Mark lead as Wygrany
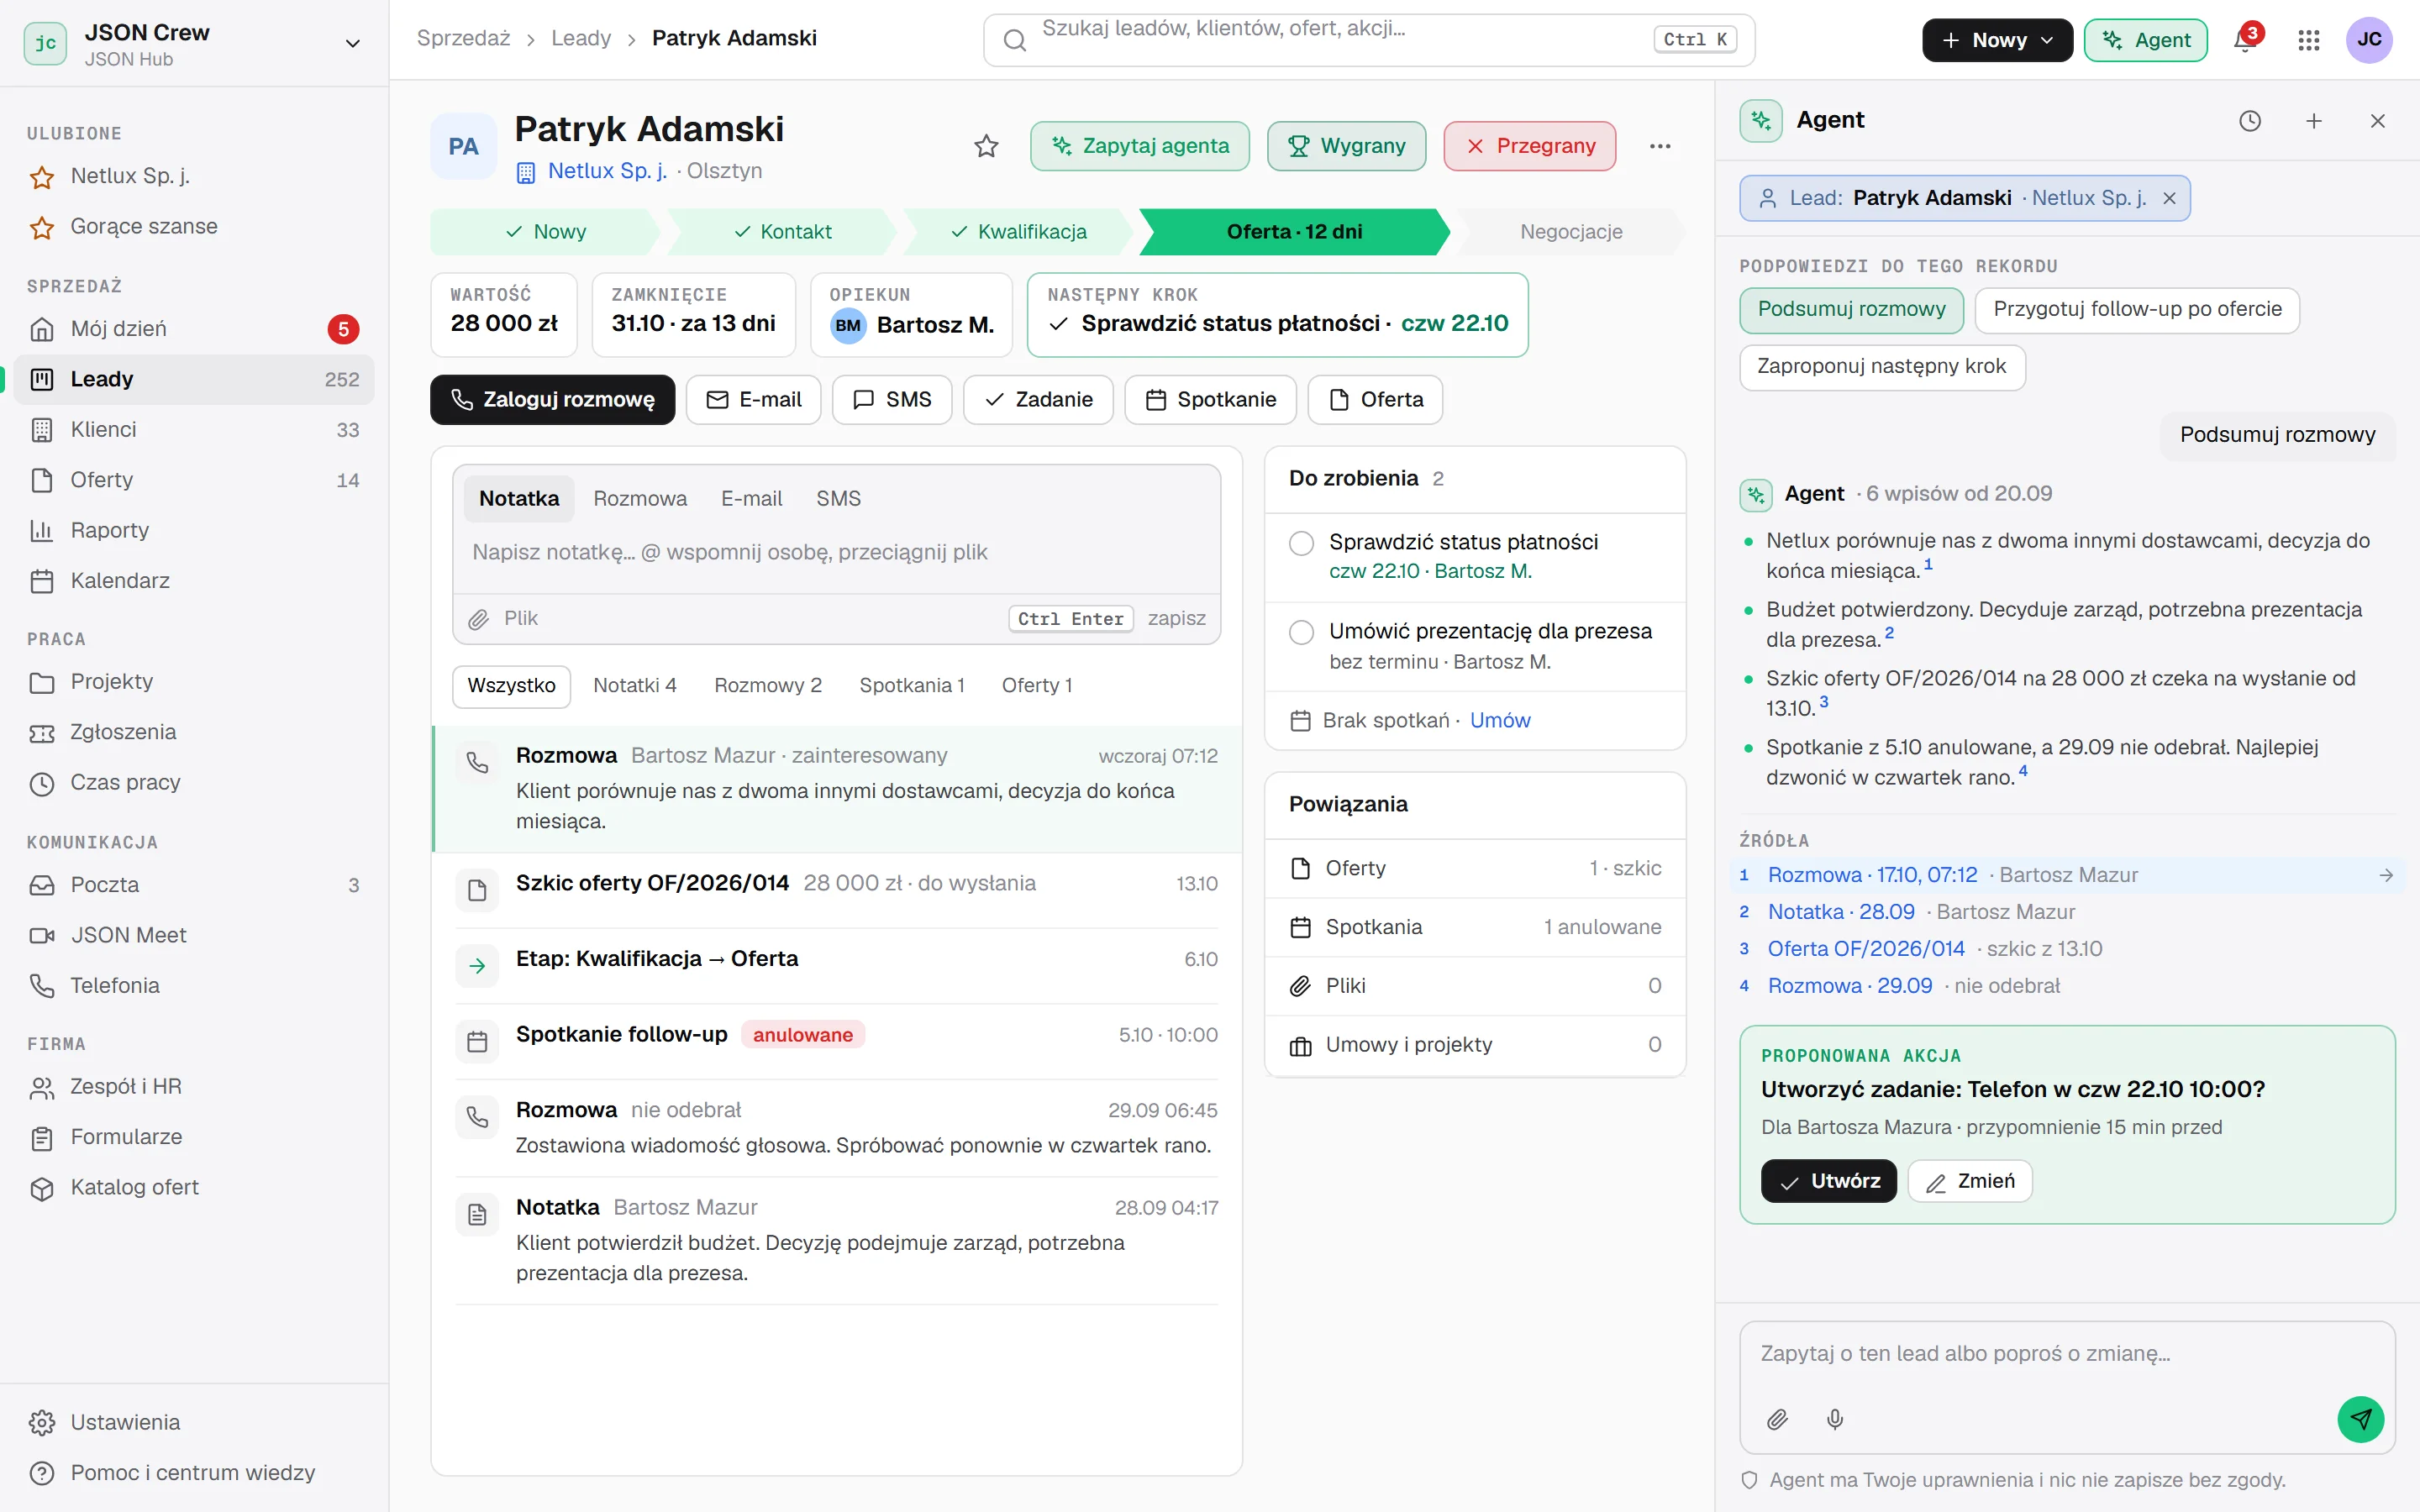Viewport: 2420px width, 1512px height. coord(1347,146)
